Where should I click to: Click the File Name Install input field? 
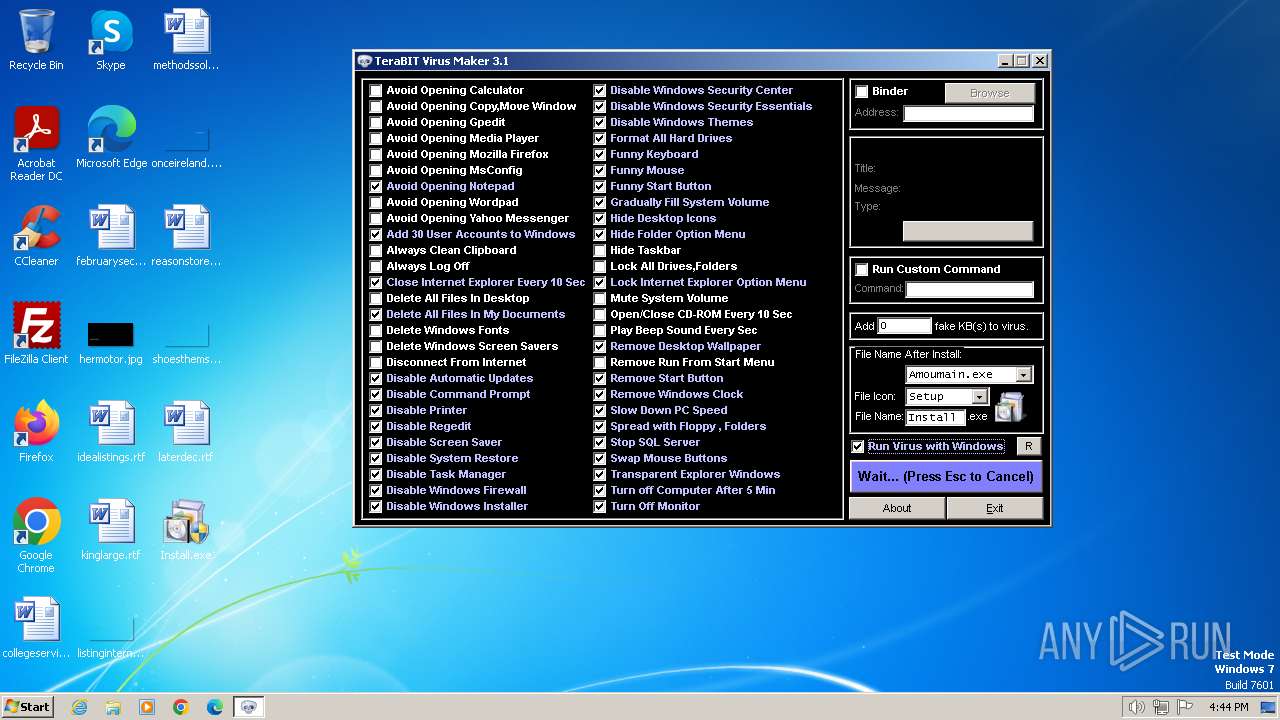(x=935, y=417)
